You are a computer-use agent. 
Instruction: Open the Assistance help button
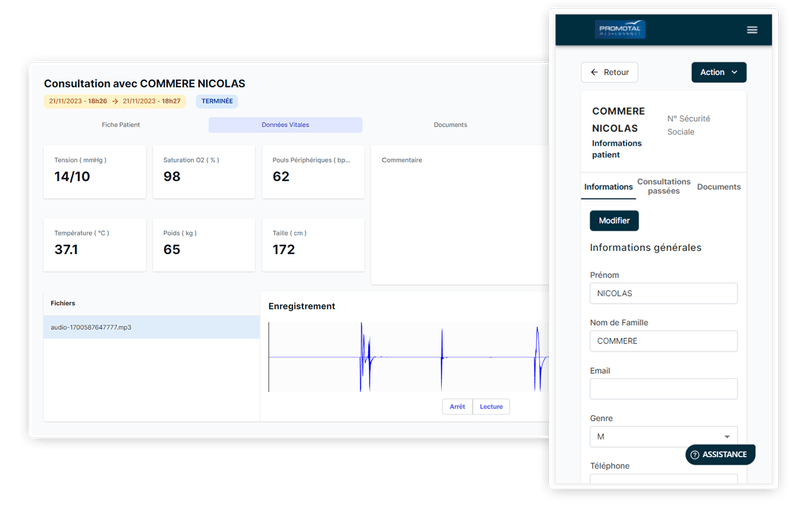720,454
